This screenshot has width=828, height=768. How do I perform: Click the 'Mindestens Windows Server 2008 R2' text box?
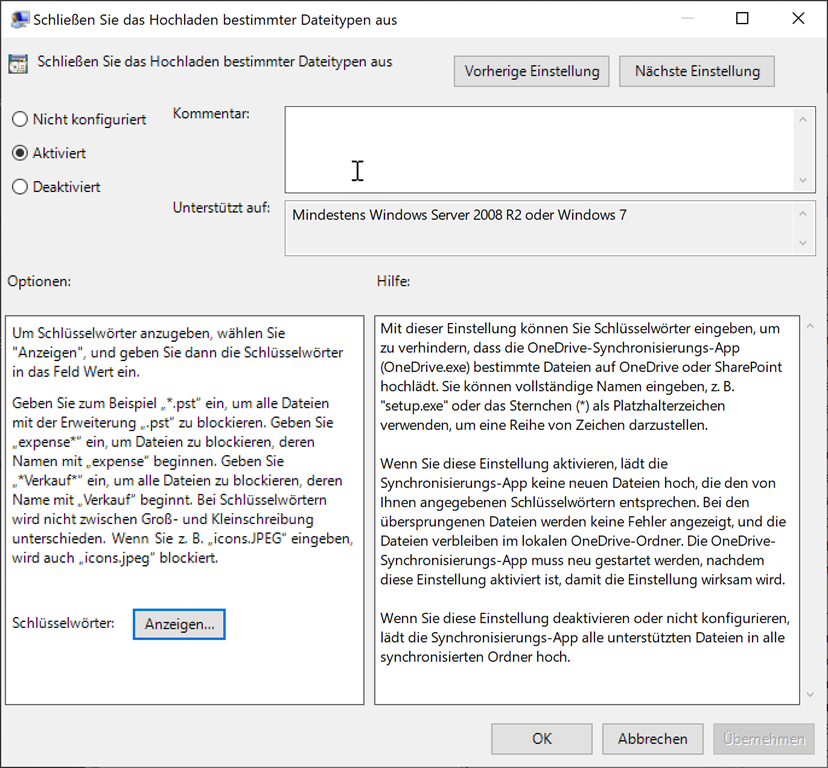pos(540,229)
